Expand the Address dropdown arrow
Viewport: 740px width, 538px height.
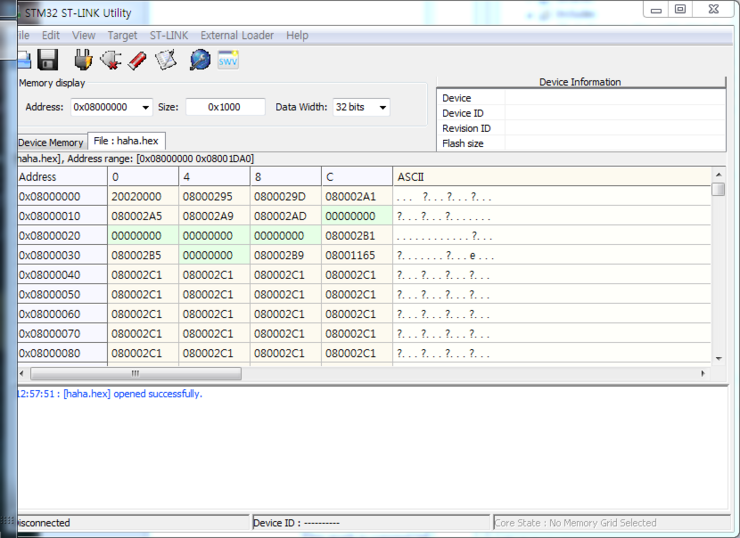146,107
